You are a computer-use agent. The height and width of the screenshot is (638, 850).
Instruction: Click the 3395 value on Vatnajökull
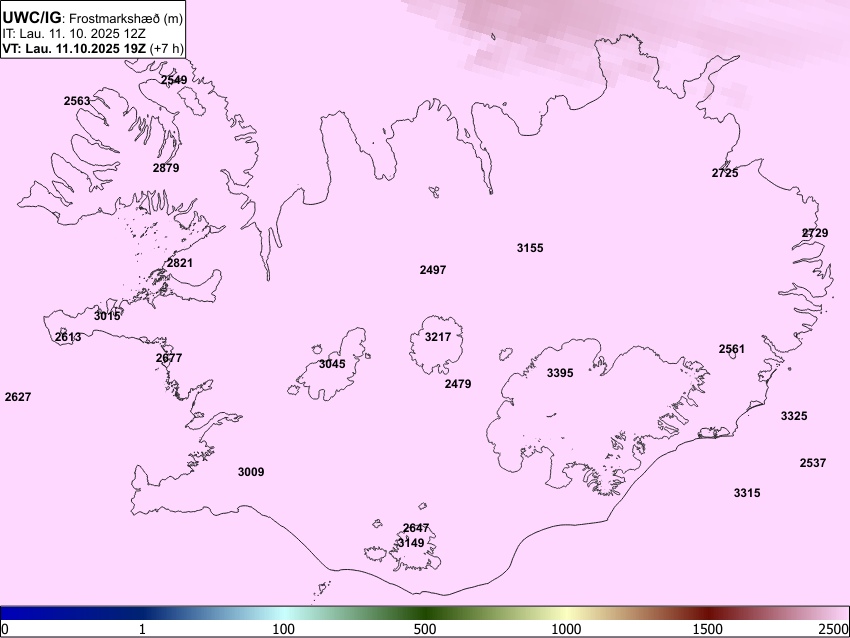click(x=560, y=373)
